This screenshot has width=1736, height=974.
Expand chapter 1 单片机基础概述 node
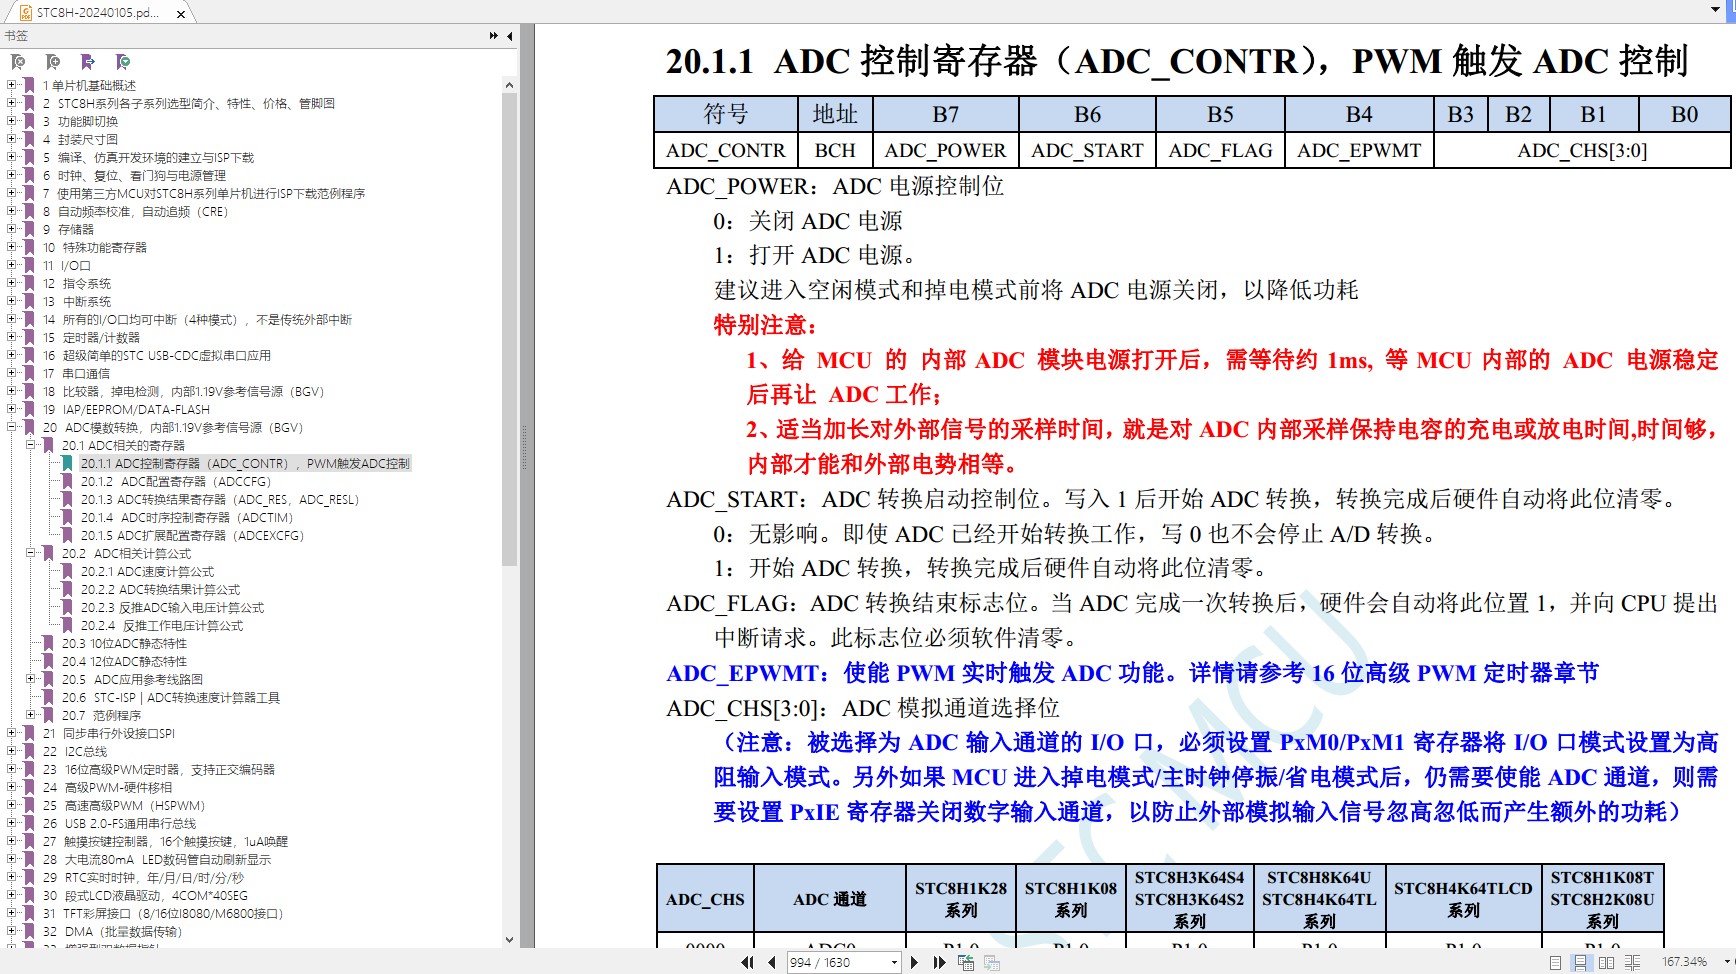click(x=12, y=85)
